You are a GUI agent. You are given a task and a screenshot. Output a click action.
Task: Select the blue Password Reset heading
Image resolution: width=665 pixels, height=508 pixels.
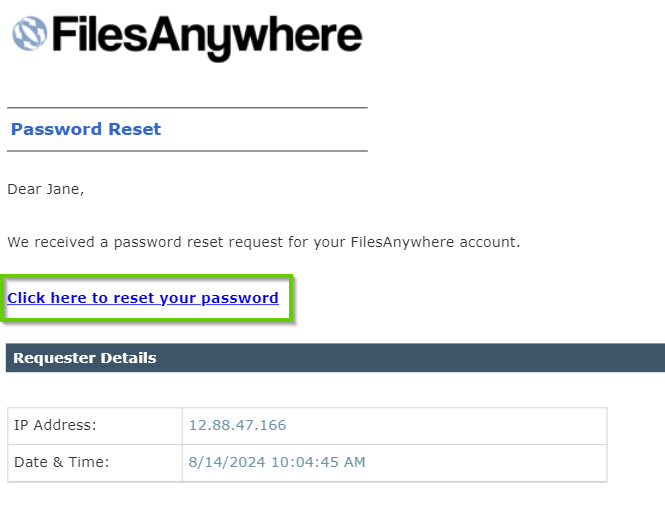(86, 129)
